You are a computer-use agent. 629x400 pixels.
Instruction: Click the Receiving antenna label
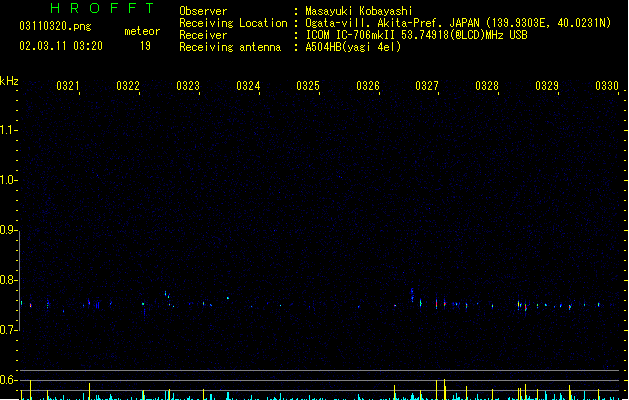point(230,47)
